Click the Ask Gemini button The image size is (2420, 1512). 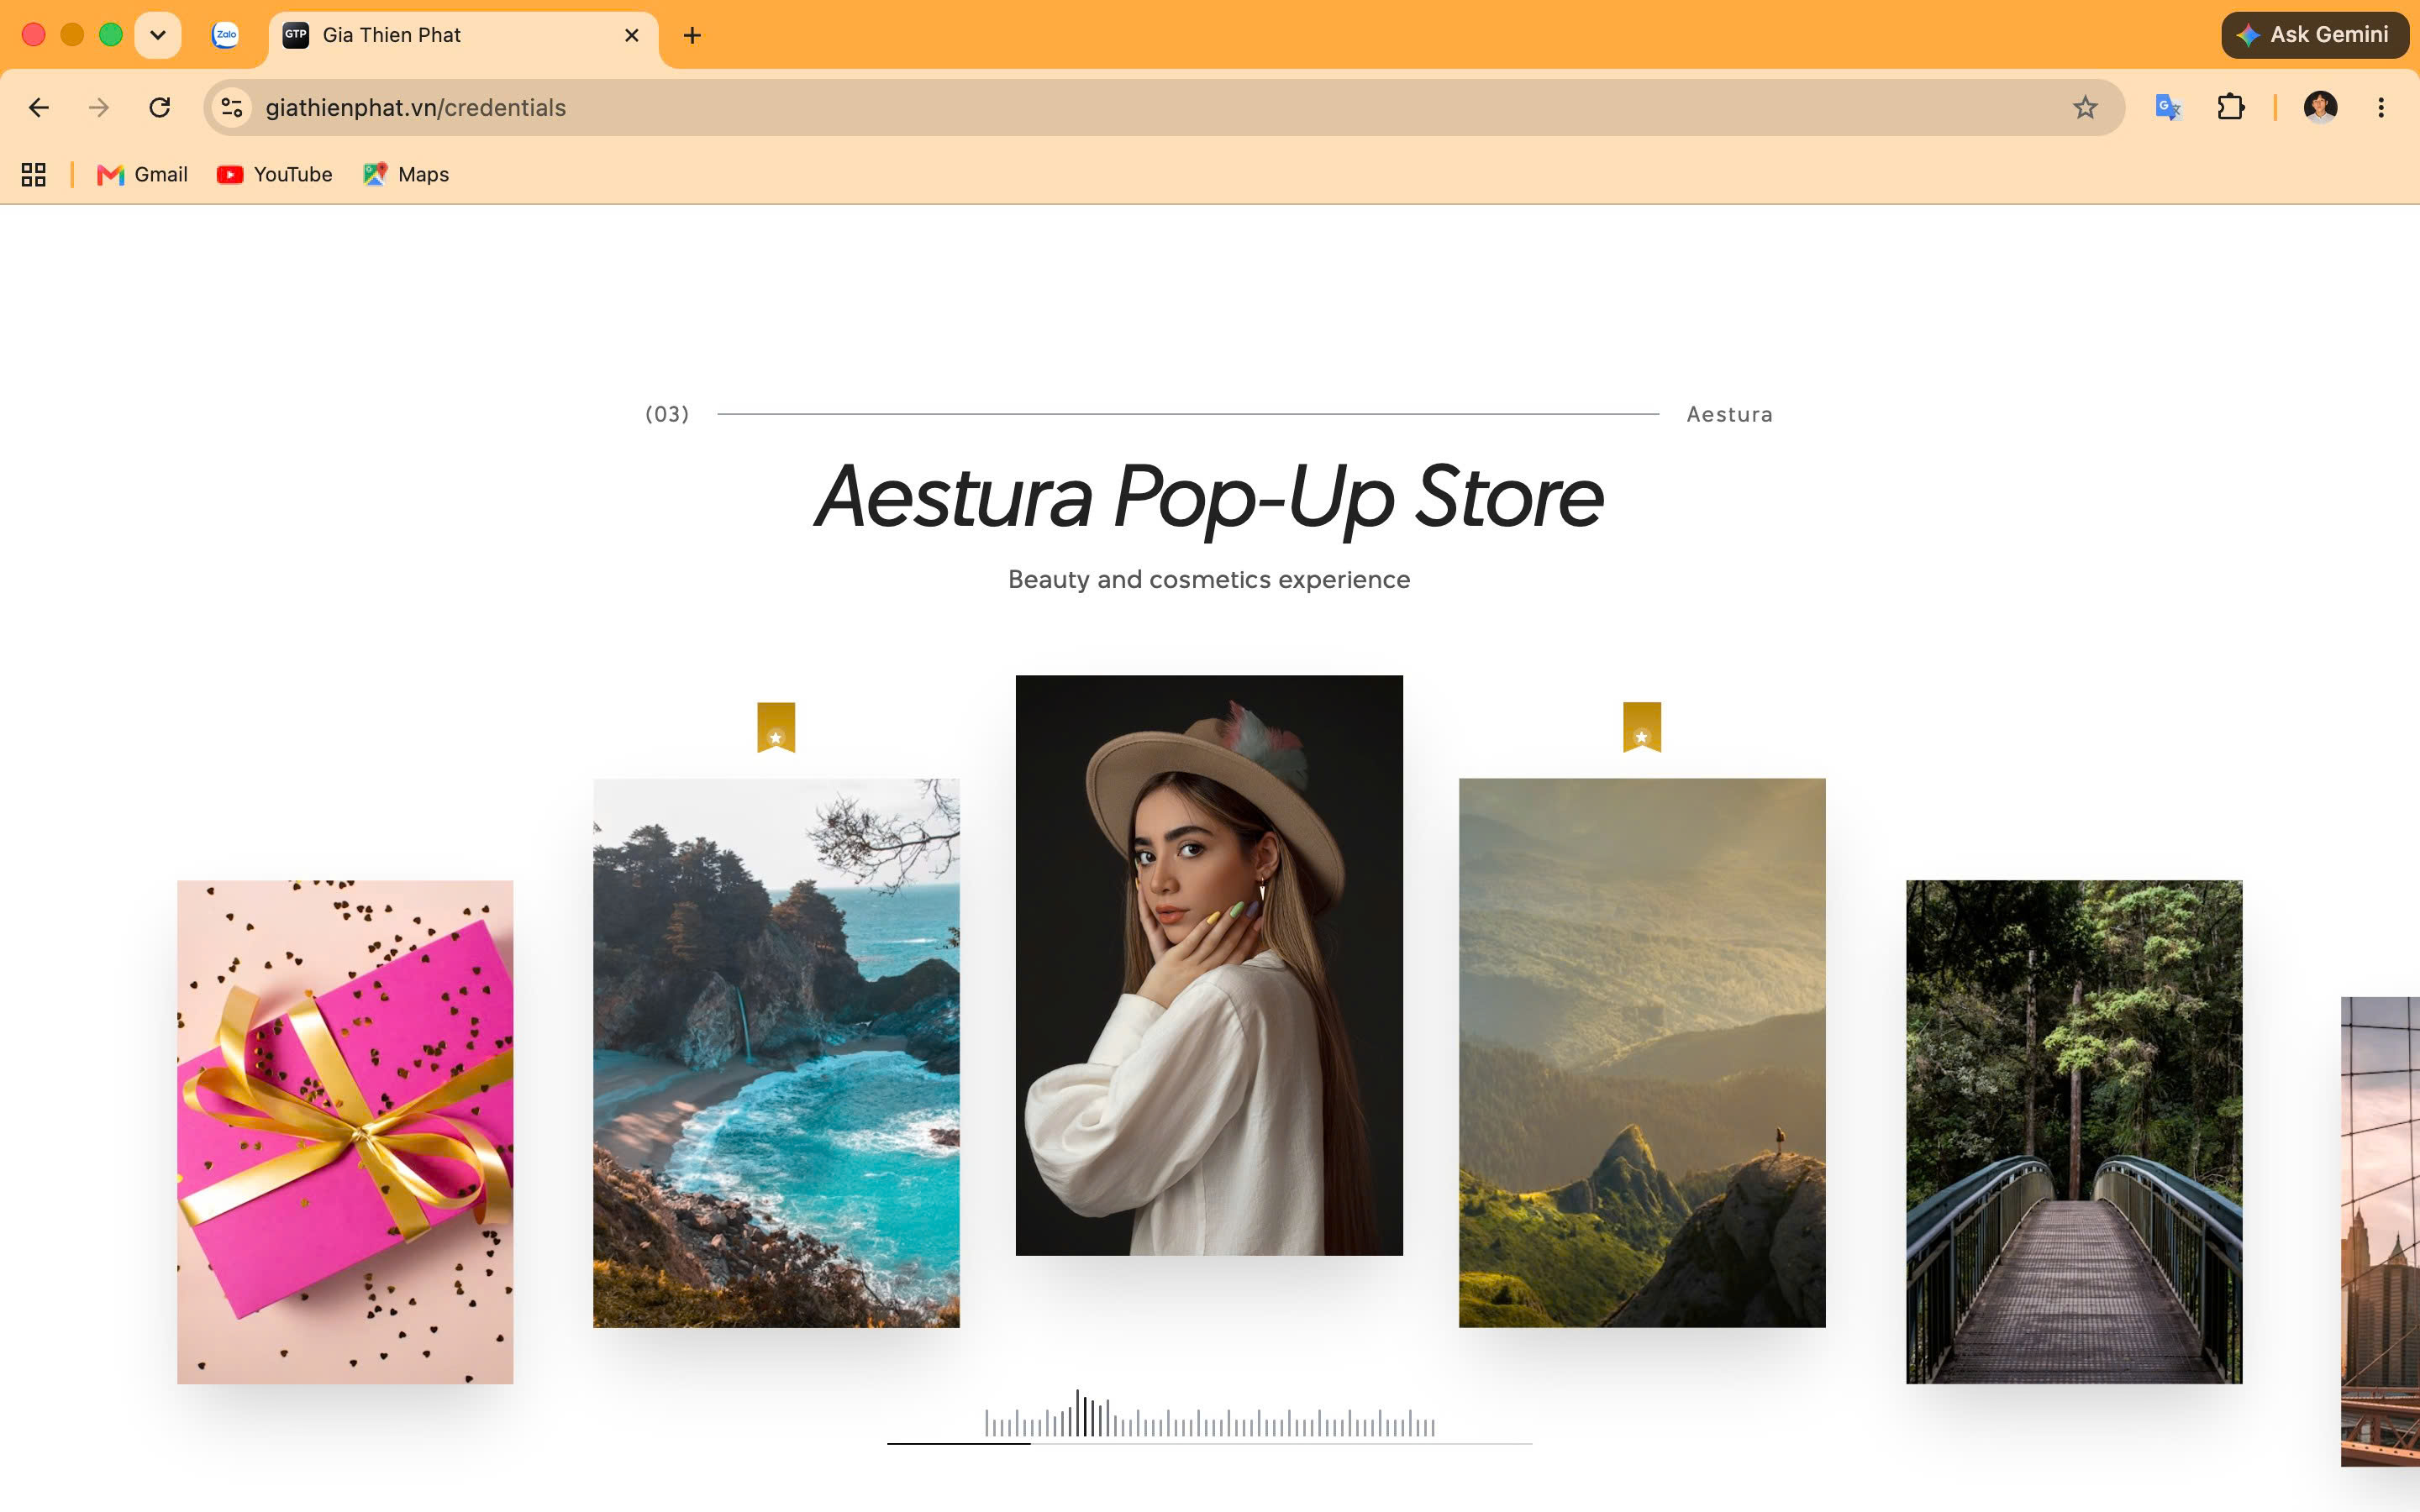[2315, 35]
